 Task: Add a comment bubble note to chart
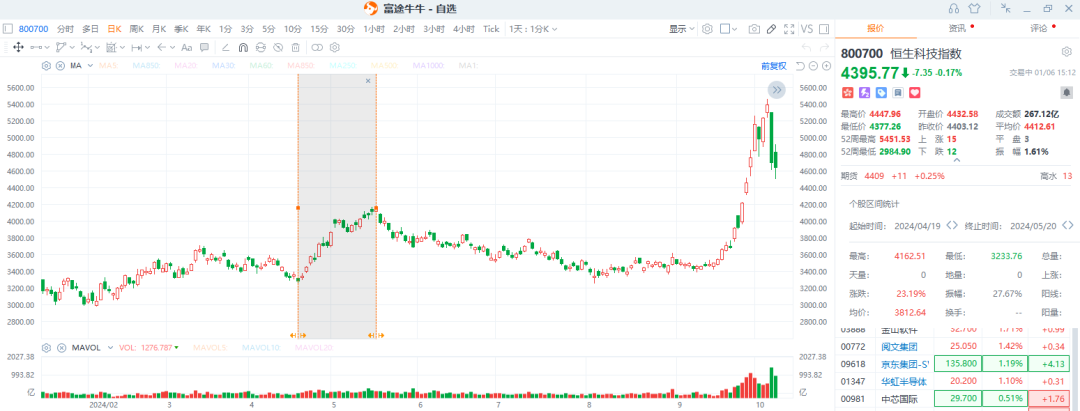pyautogui.click(x=205, y=48)
